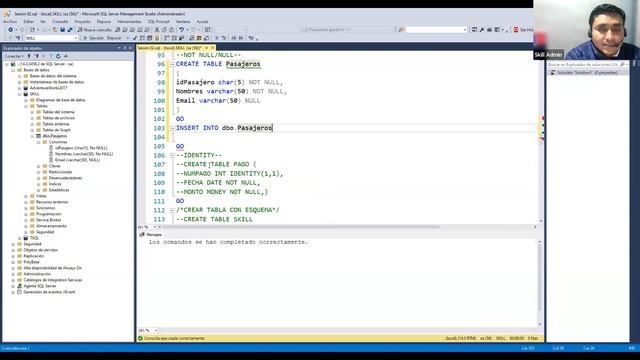This screenshot has width=640, height=360.
Task: Click the Parse checkmark icon
Action: pyautogui.click(x=135, y=38)
